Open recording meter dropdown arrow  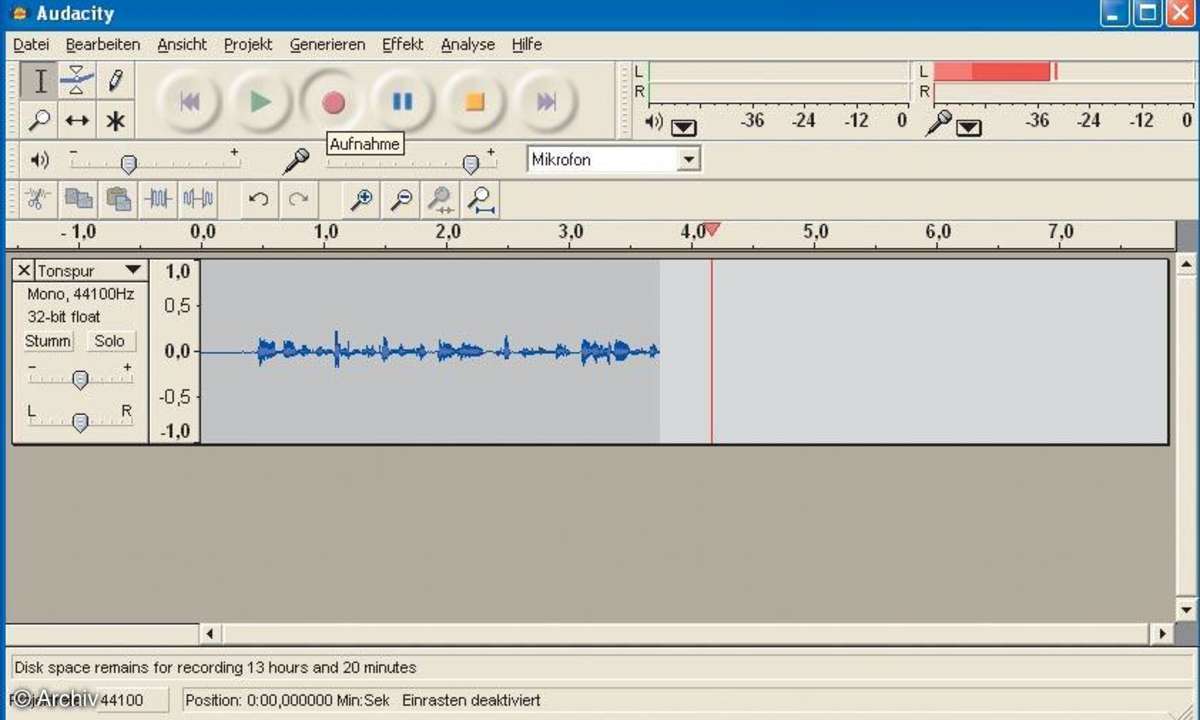click(969, 127)
